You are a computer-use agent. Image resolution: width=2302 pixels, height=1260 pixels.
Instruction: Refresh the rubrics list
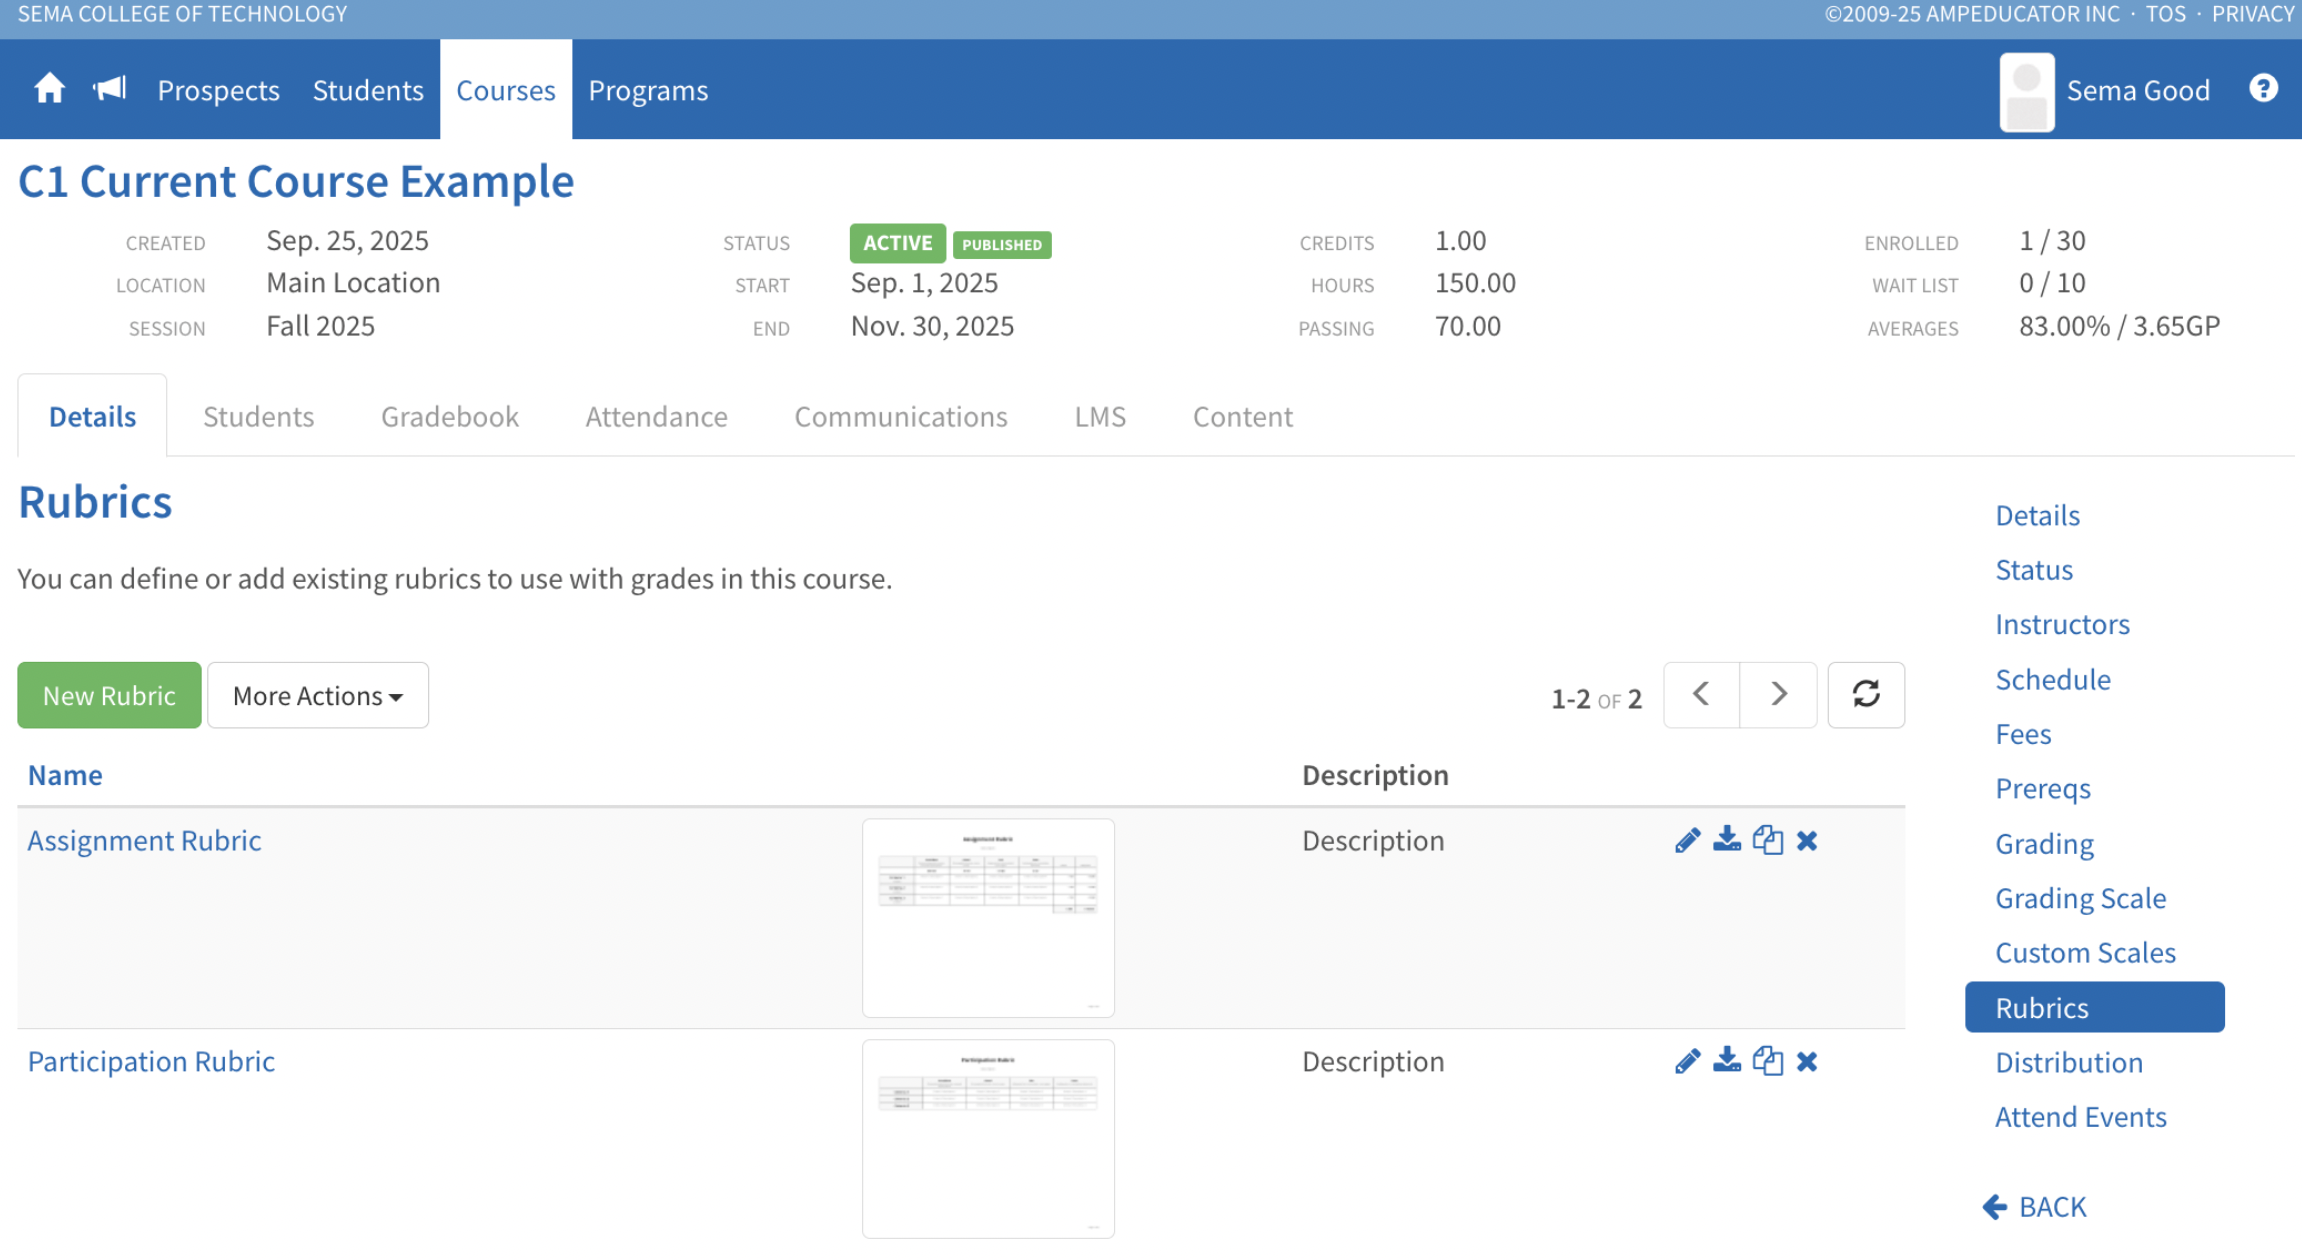click(x=1865, y=695)
